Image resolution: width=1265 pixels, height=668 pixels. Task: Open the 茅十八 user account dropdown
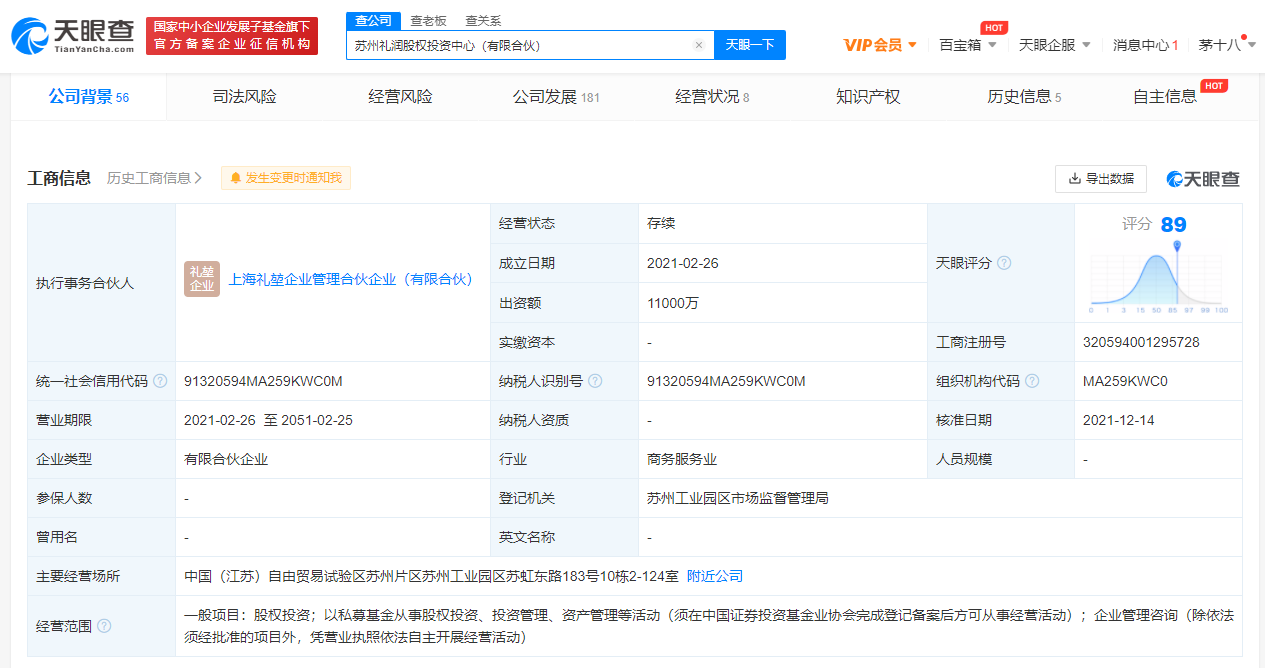click(x=1227, y=45)
